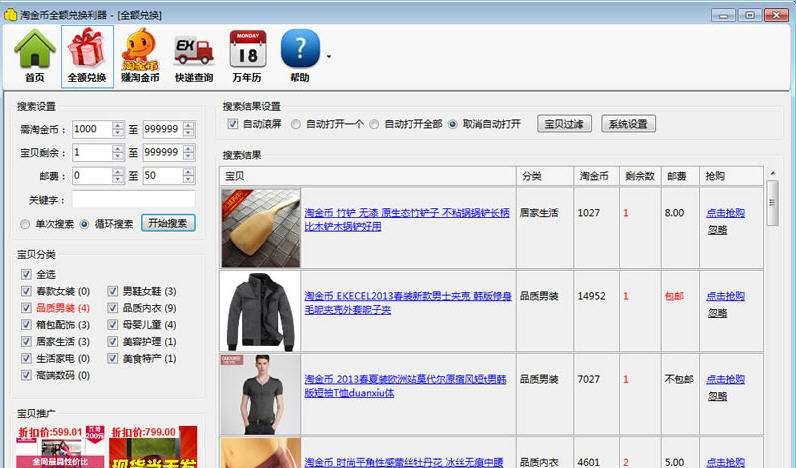Toggle the 居家生活 (3) checkbox
Viewport: 796px width, 468px height.
coord(26,342)
